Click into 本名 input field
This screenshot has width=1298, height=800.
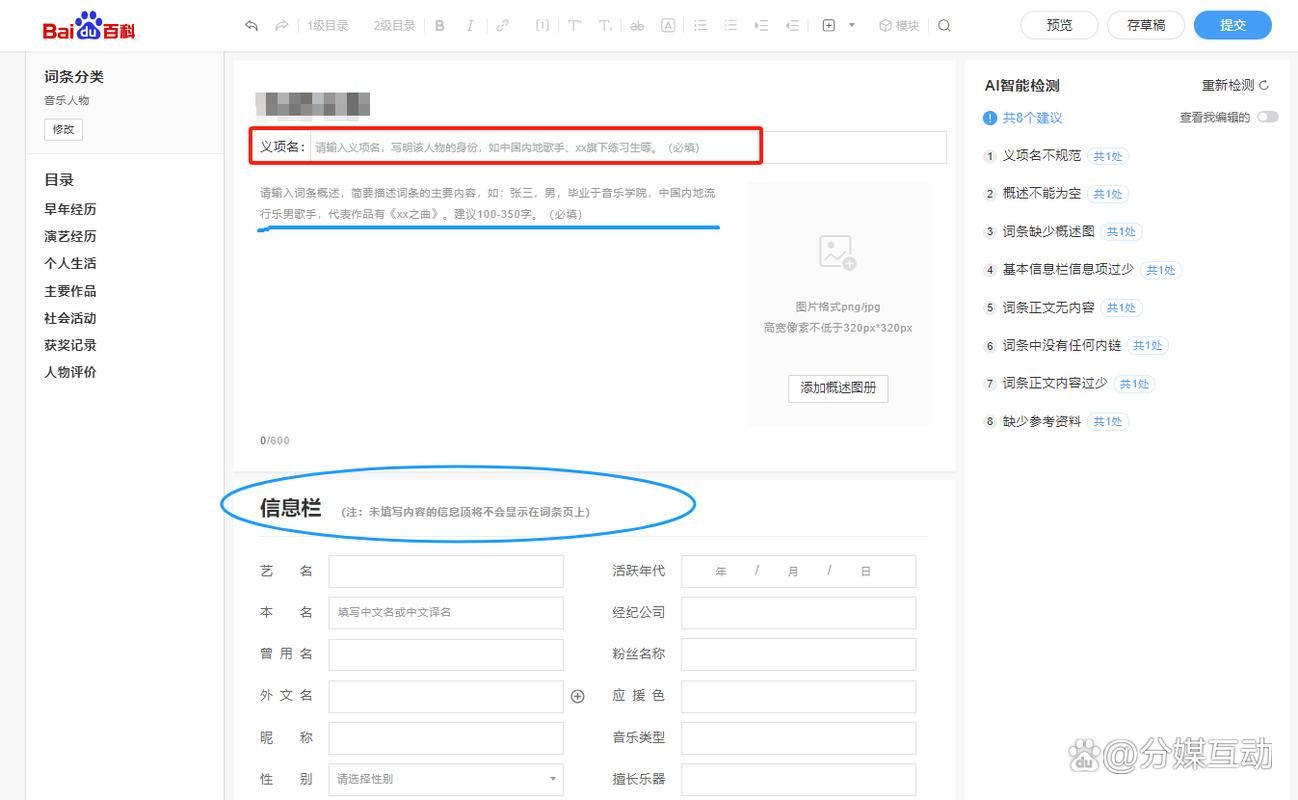pos(446,612)
